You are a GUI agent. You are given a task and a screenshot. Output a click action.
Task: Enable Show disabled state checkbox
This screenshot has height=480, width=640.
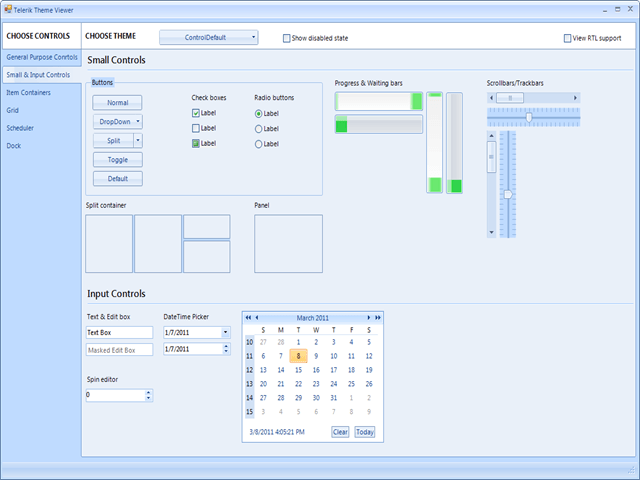(x=287, y=38)
